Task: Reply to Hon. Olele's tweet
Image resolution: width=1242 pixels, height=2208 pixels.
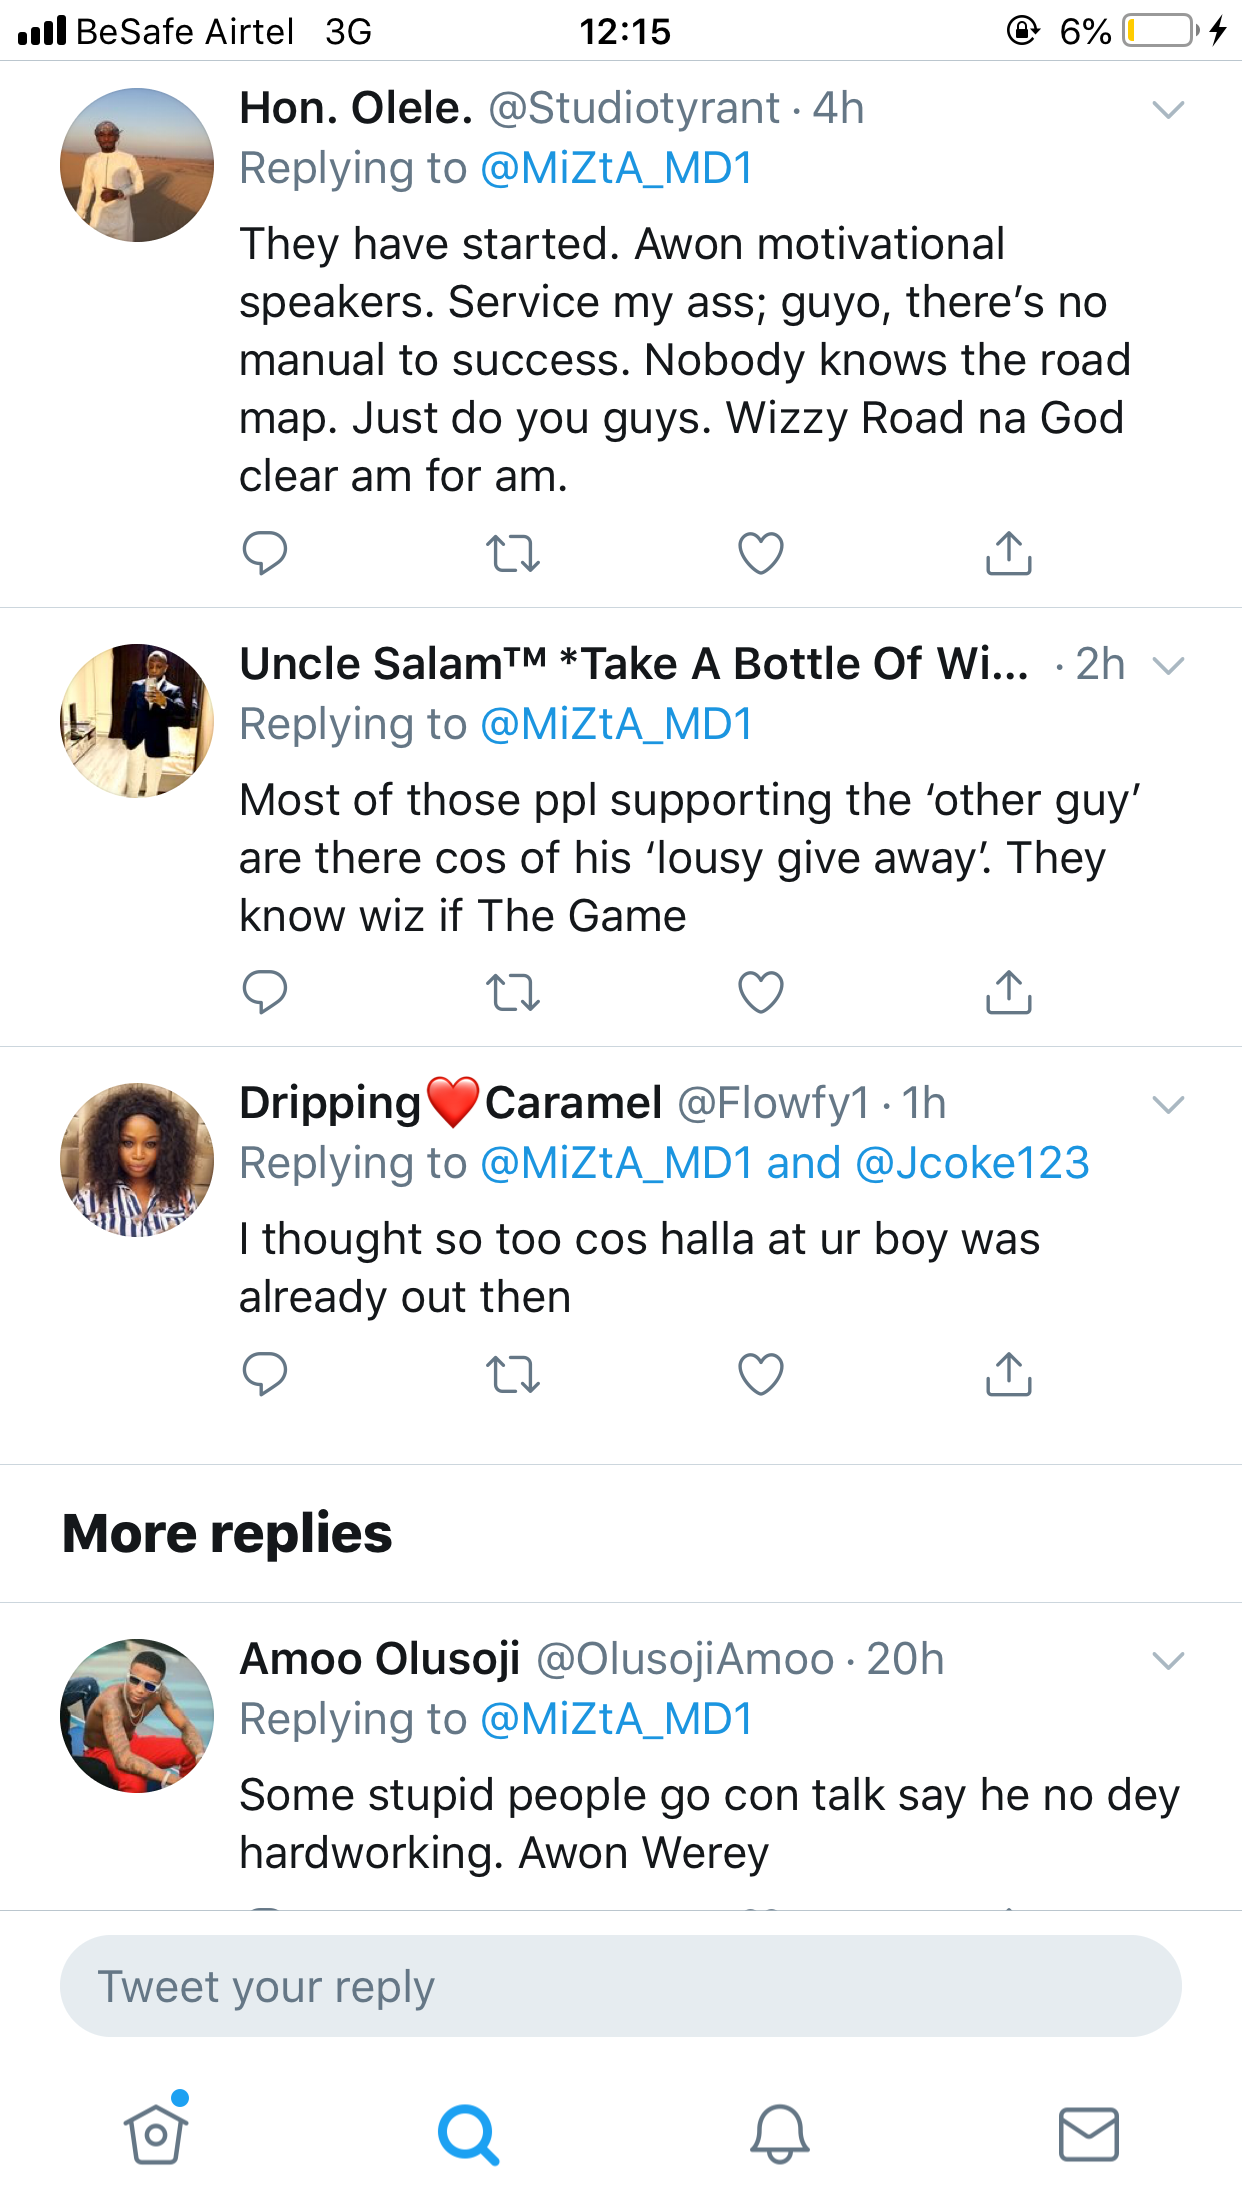Action: [x=265, y=553]
